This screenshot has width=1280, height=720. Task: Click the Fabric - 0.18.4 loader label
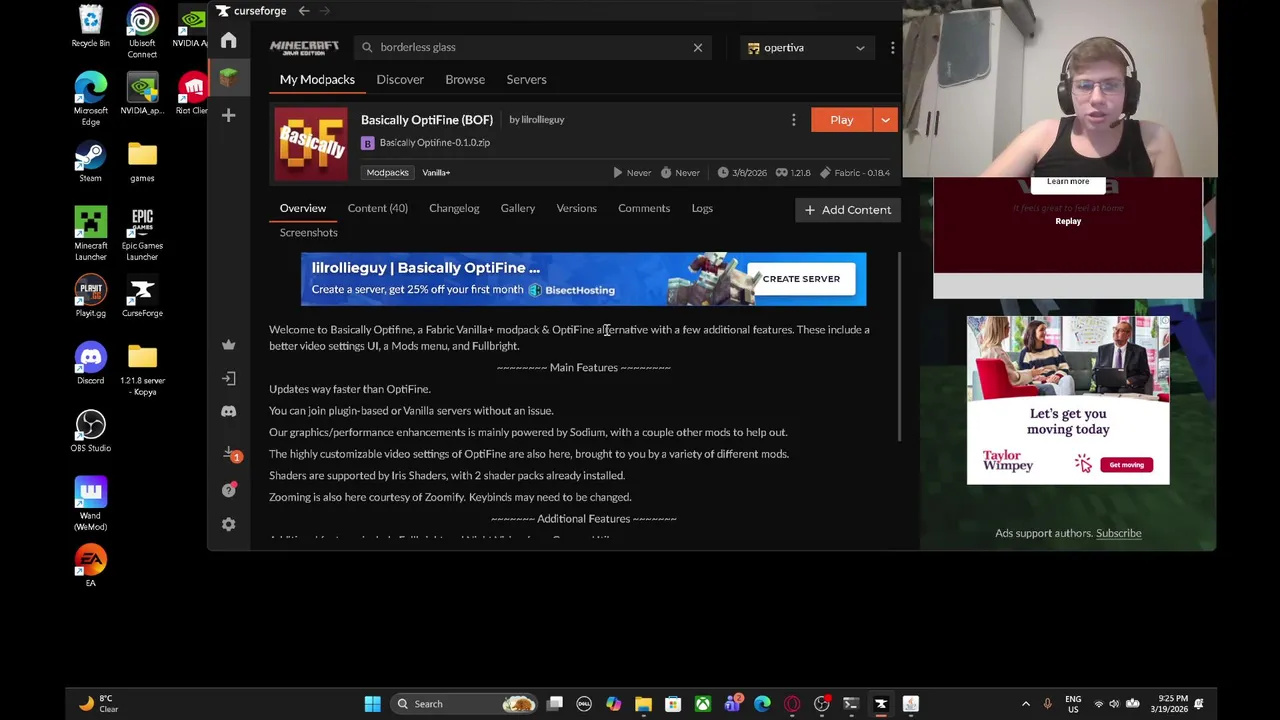tap(855, 173)
